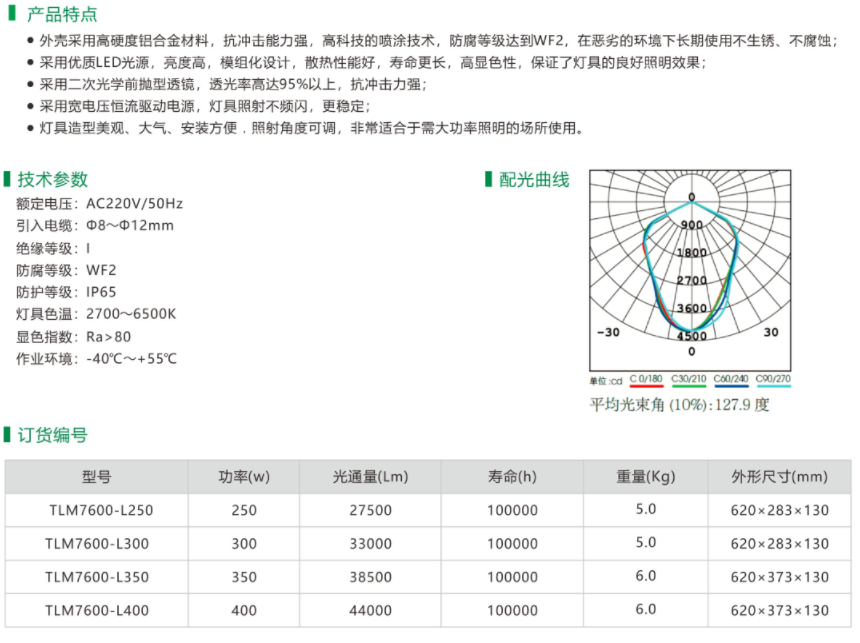This screenshot has width=860, height=643.
Task: Click the TLM7600-L250 model cell
Action: (99, 510)
